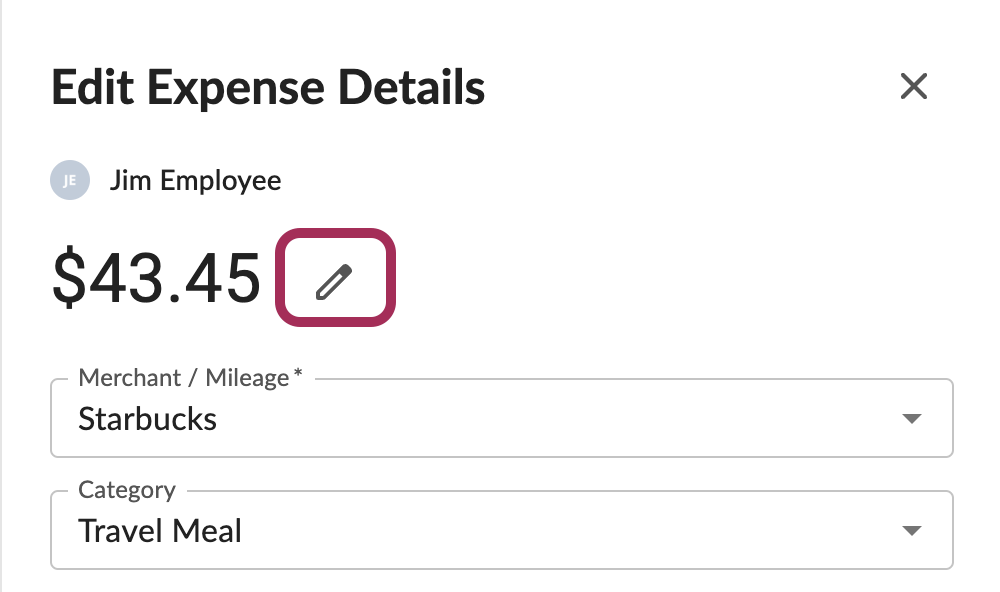Click the Category field chevron arrow
The width and height of the screenshot is (1000, 592).
[x=911, y=530]
